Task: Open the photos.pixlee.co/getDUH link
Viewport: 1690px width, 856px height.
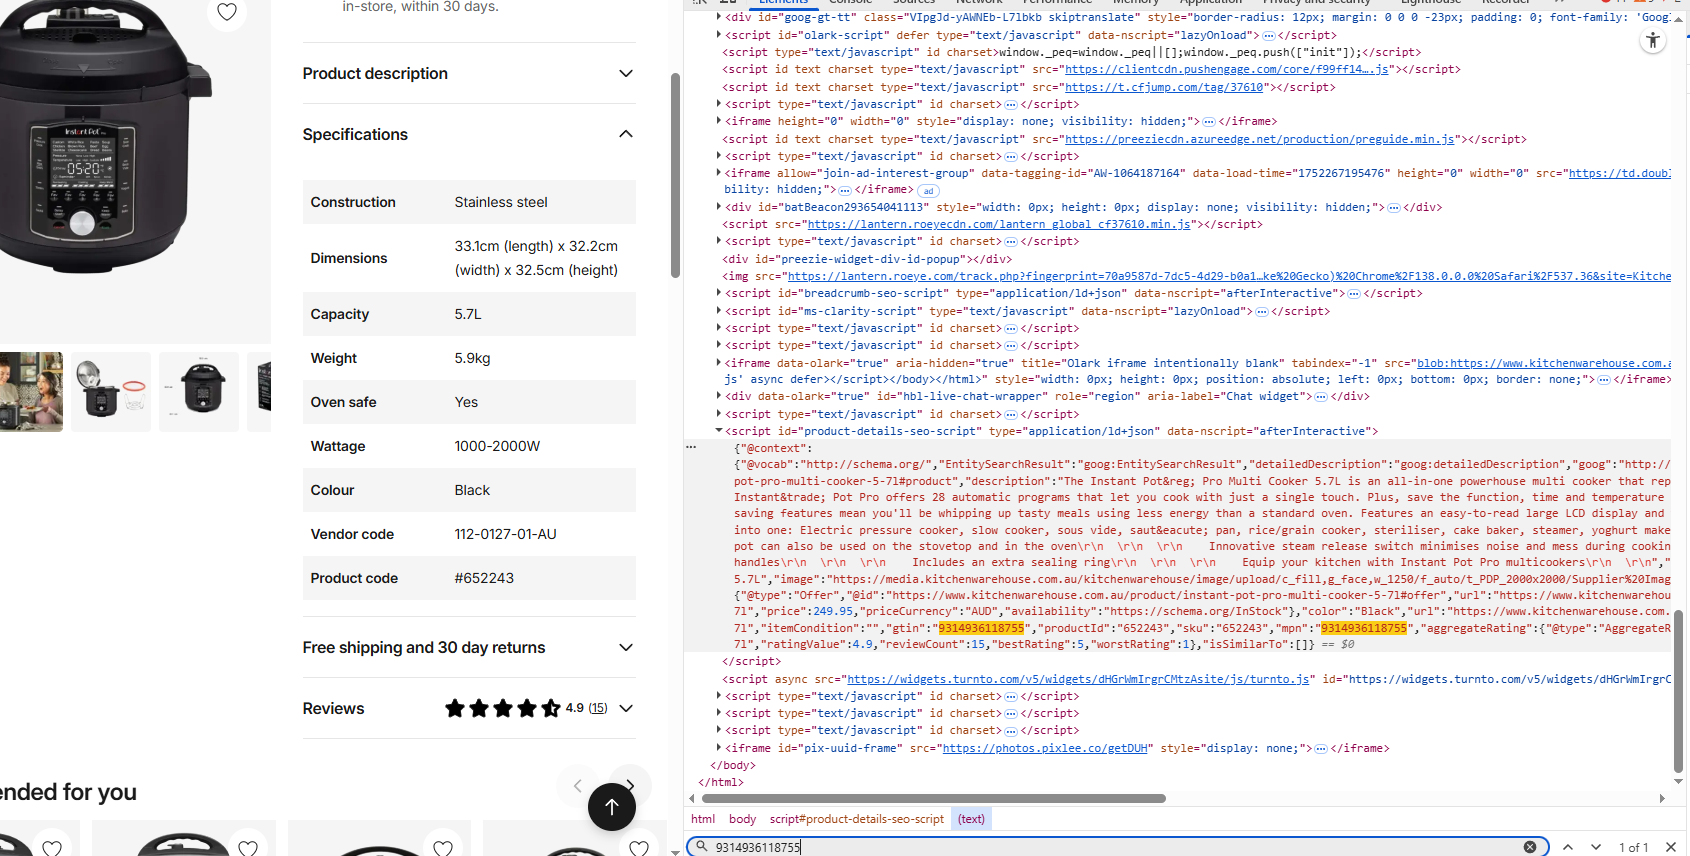Action: pos(1045,748)
